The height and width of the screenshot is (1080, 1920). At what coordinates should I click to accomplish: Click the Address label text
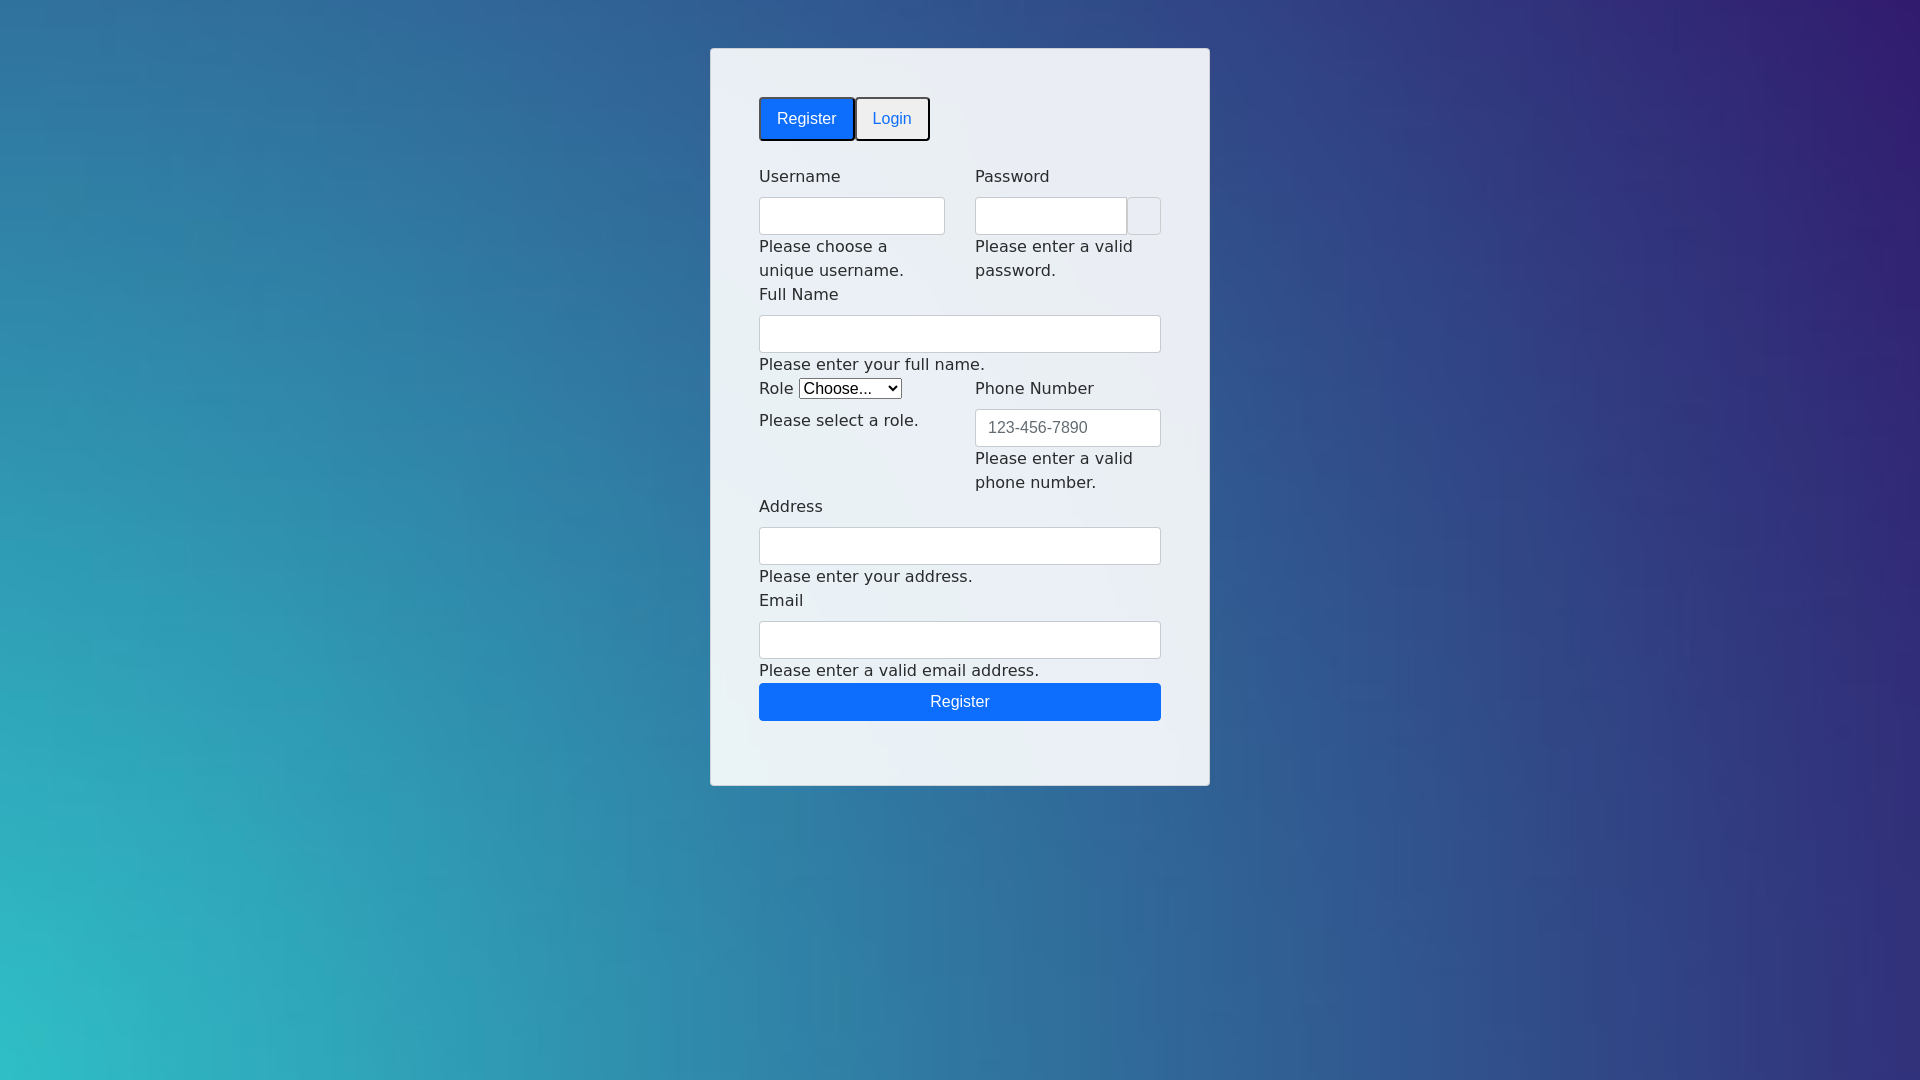[790, 507]
